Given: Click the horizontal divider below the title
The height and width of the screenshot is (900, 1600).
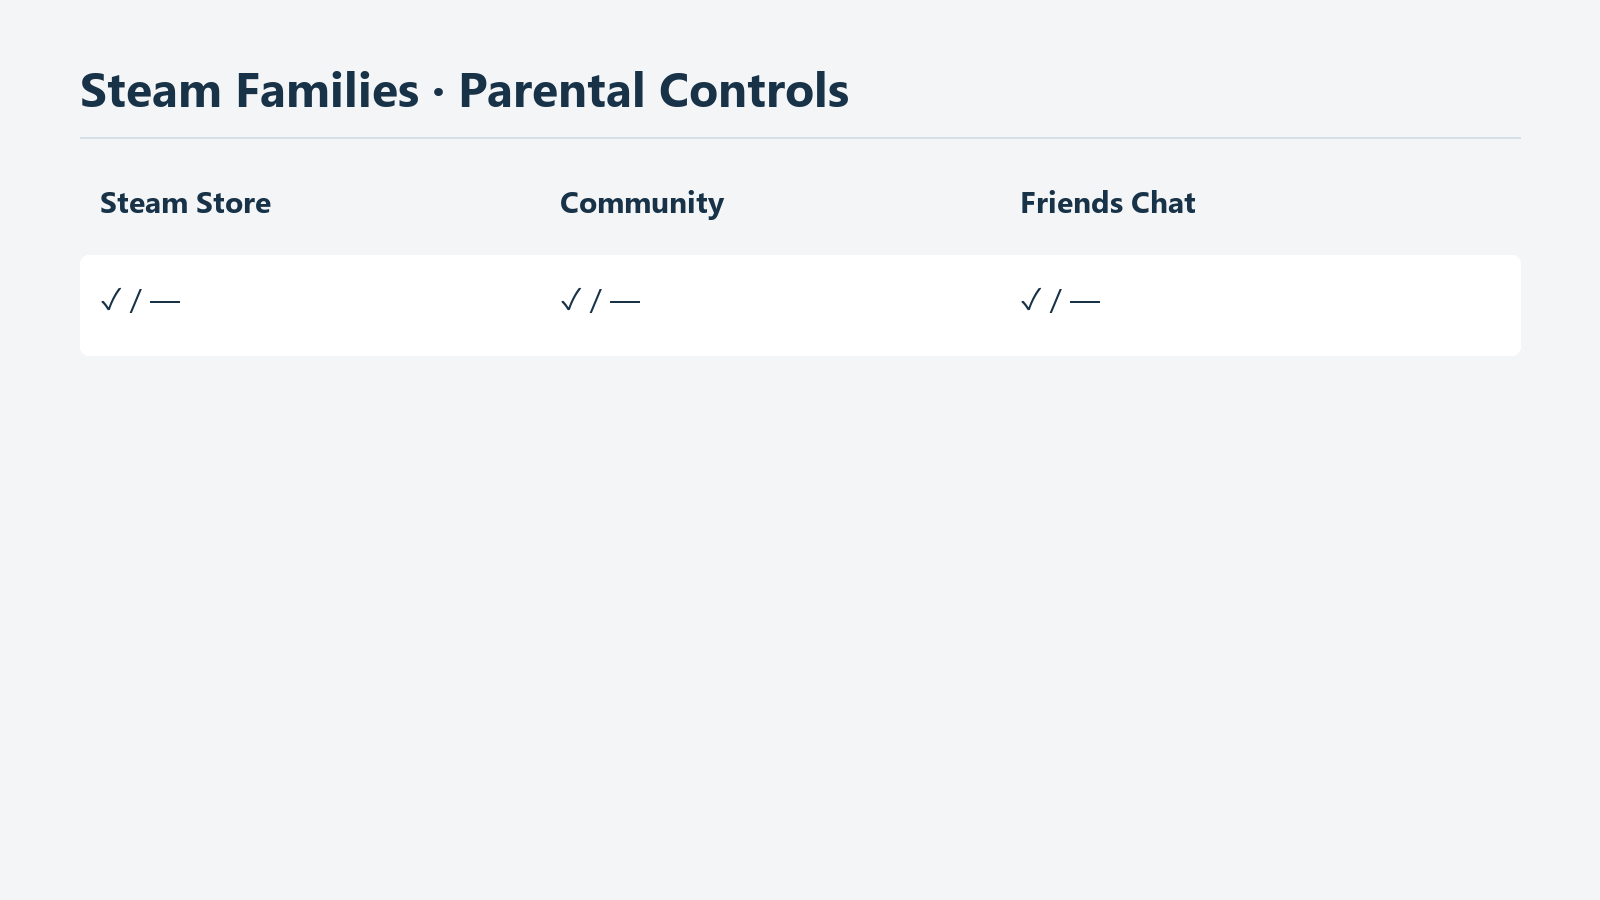Looking at the screenshot, I should tap(800, 138).
